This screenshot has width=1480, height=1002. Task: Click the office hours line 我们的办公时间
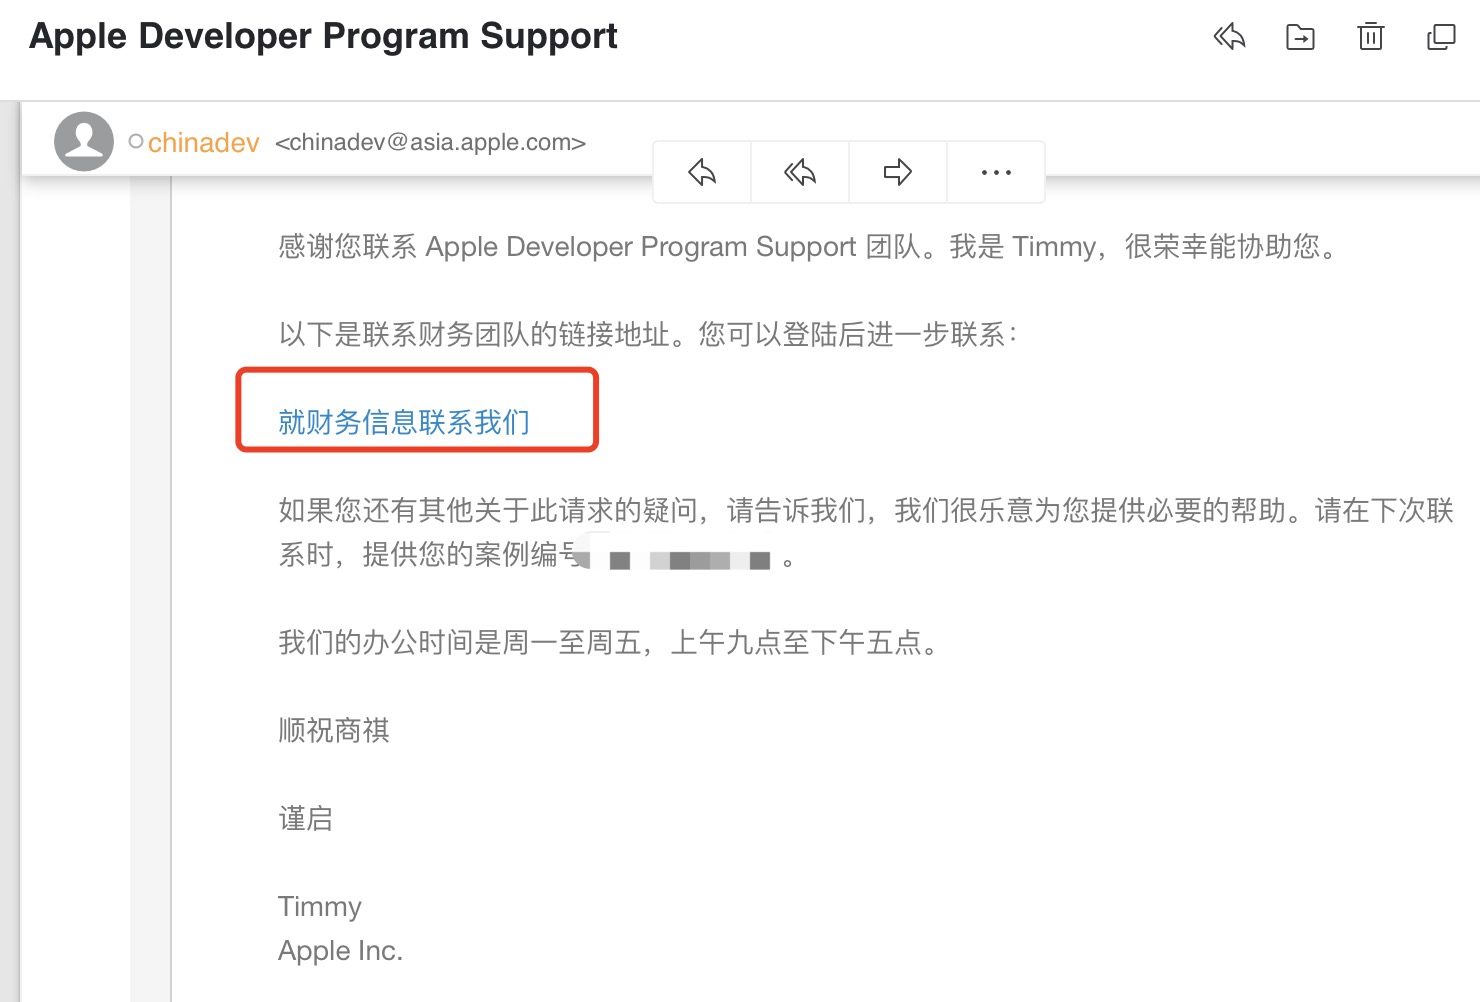pyautogui.click(x=610, y=642)
